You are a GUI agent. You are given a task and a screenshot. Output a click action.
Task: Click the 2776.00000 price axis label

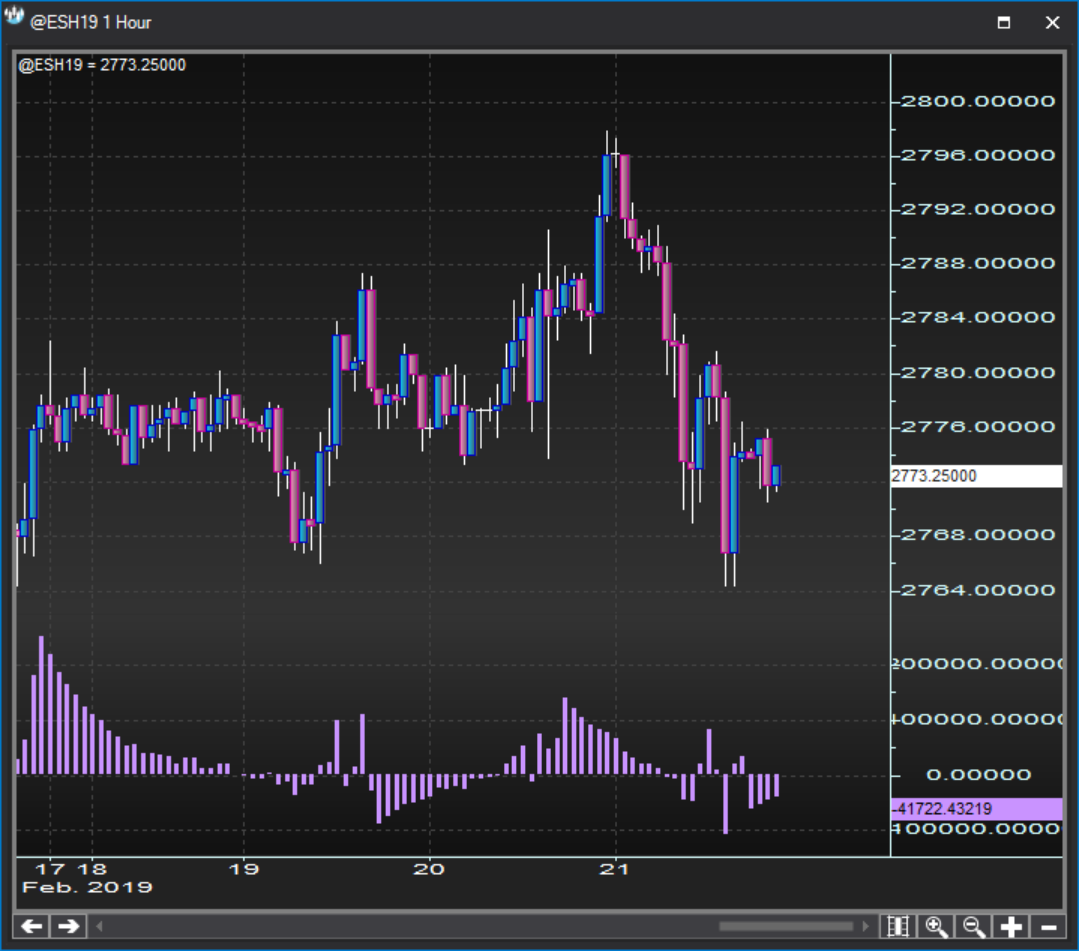[x=978, y=427]
